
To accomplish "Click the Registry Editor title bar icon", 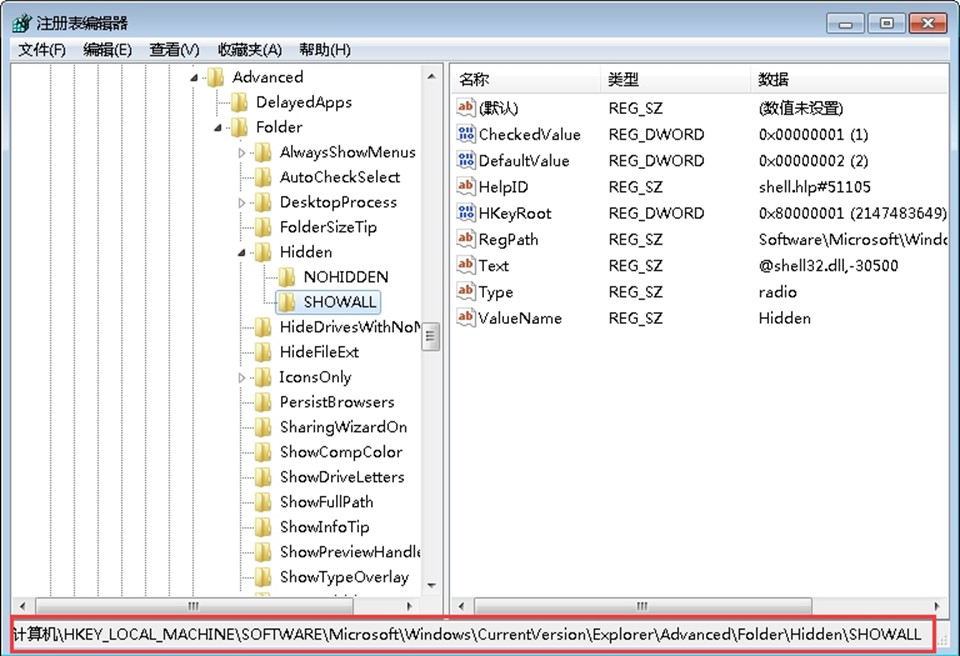I will coord(21,23).
